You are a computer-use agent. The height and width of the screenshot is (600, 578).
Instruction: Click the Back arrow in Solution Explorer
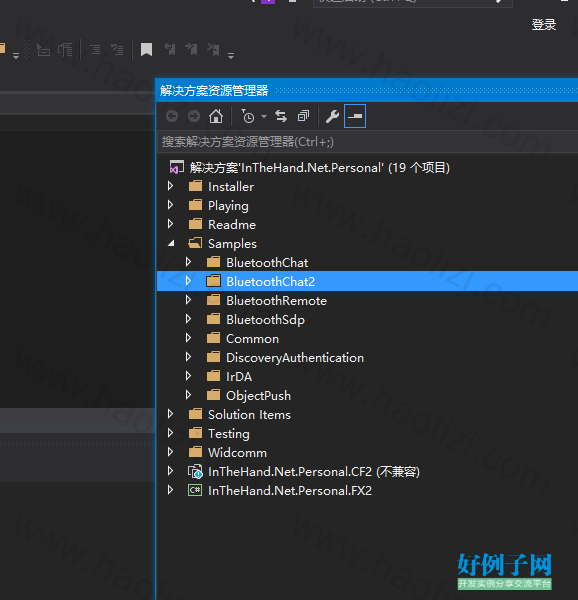(172, 116)
